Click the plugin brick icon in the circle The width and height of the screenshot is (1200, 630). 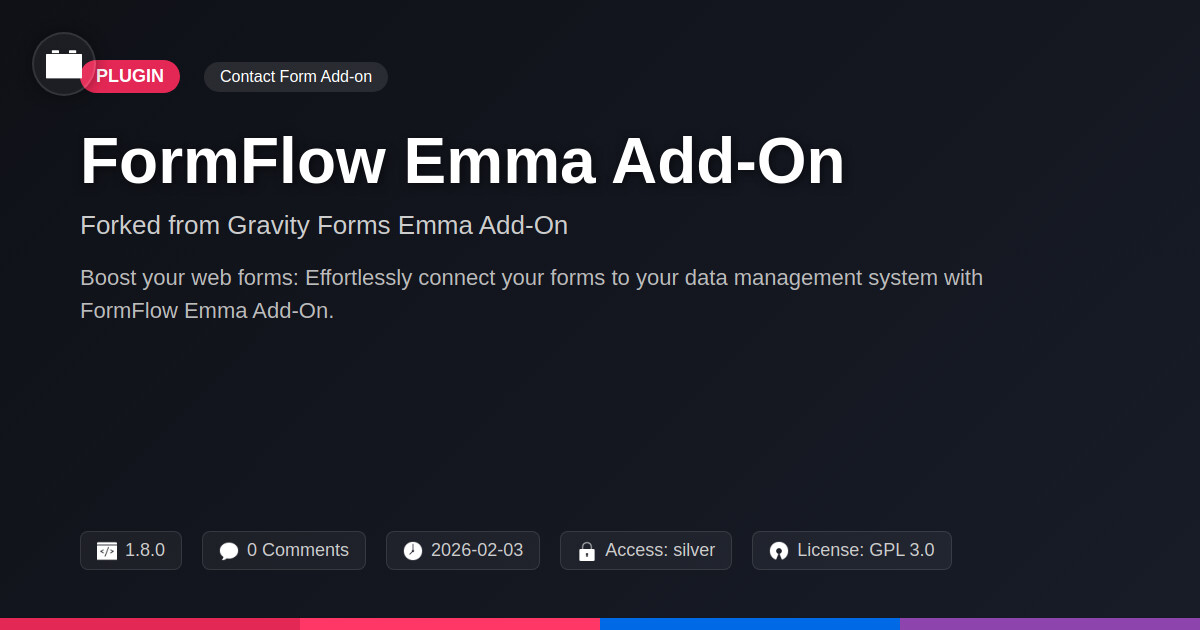(64, 64)
